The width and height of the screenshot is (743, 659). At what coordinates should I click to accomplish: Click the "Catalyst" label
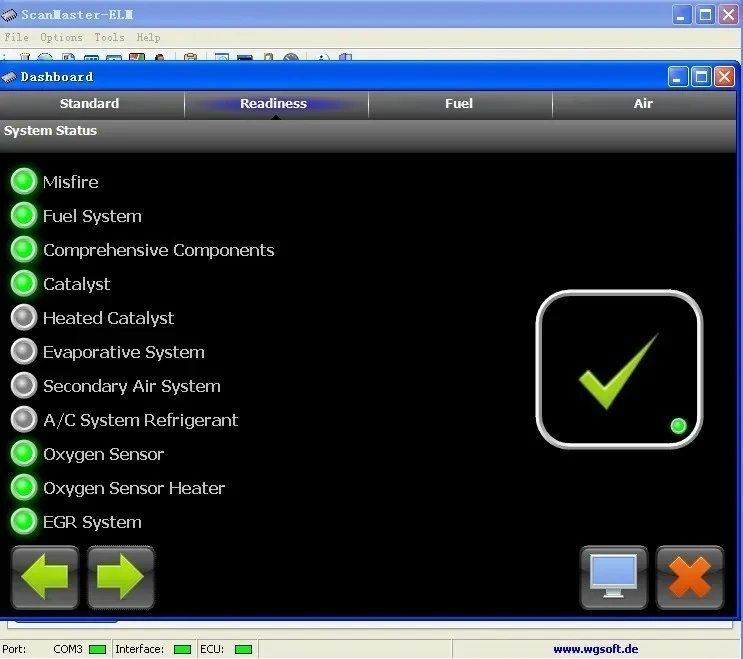[x=77, y=285]
